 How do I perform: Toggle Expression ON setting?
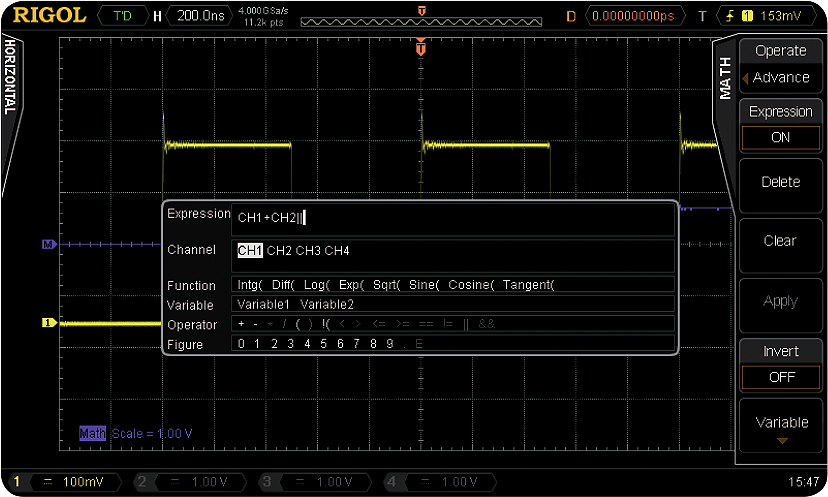coord(780,138)
